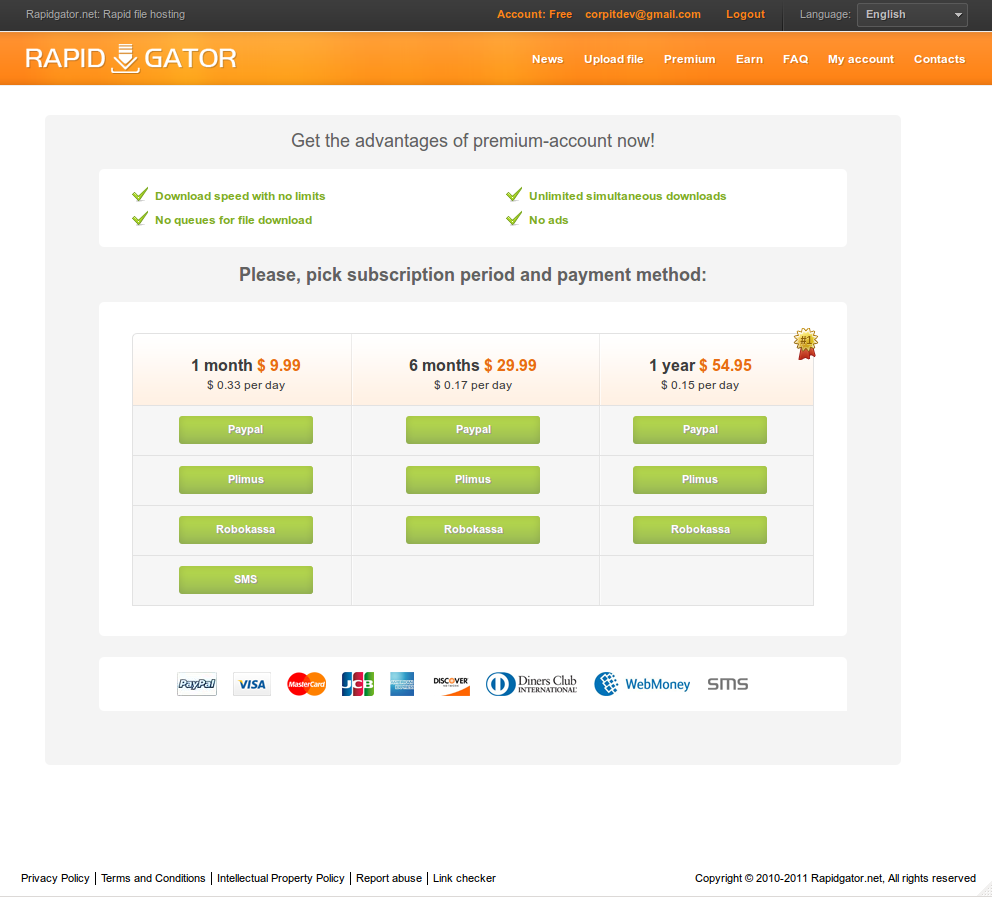This screenshot has height=897, width=992.
Task: Click the '1 year $ 54.95' plan header
Action: (700, 365)
